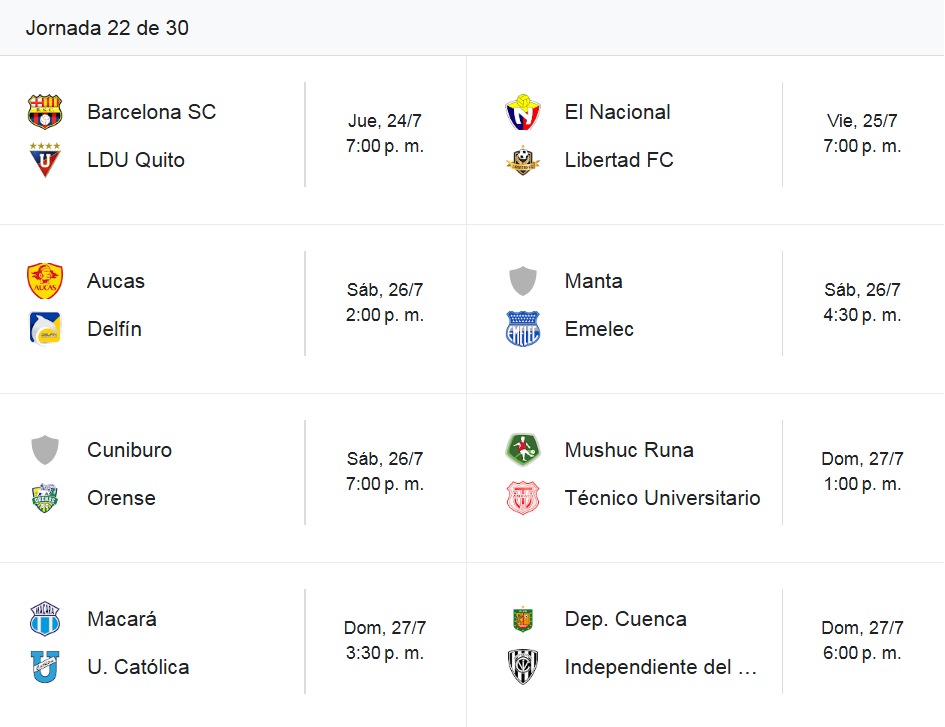Click the Libertad FC badge icon
945x727 pixels.
pos(523,160)
